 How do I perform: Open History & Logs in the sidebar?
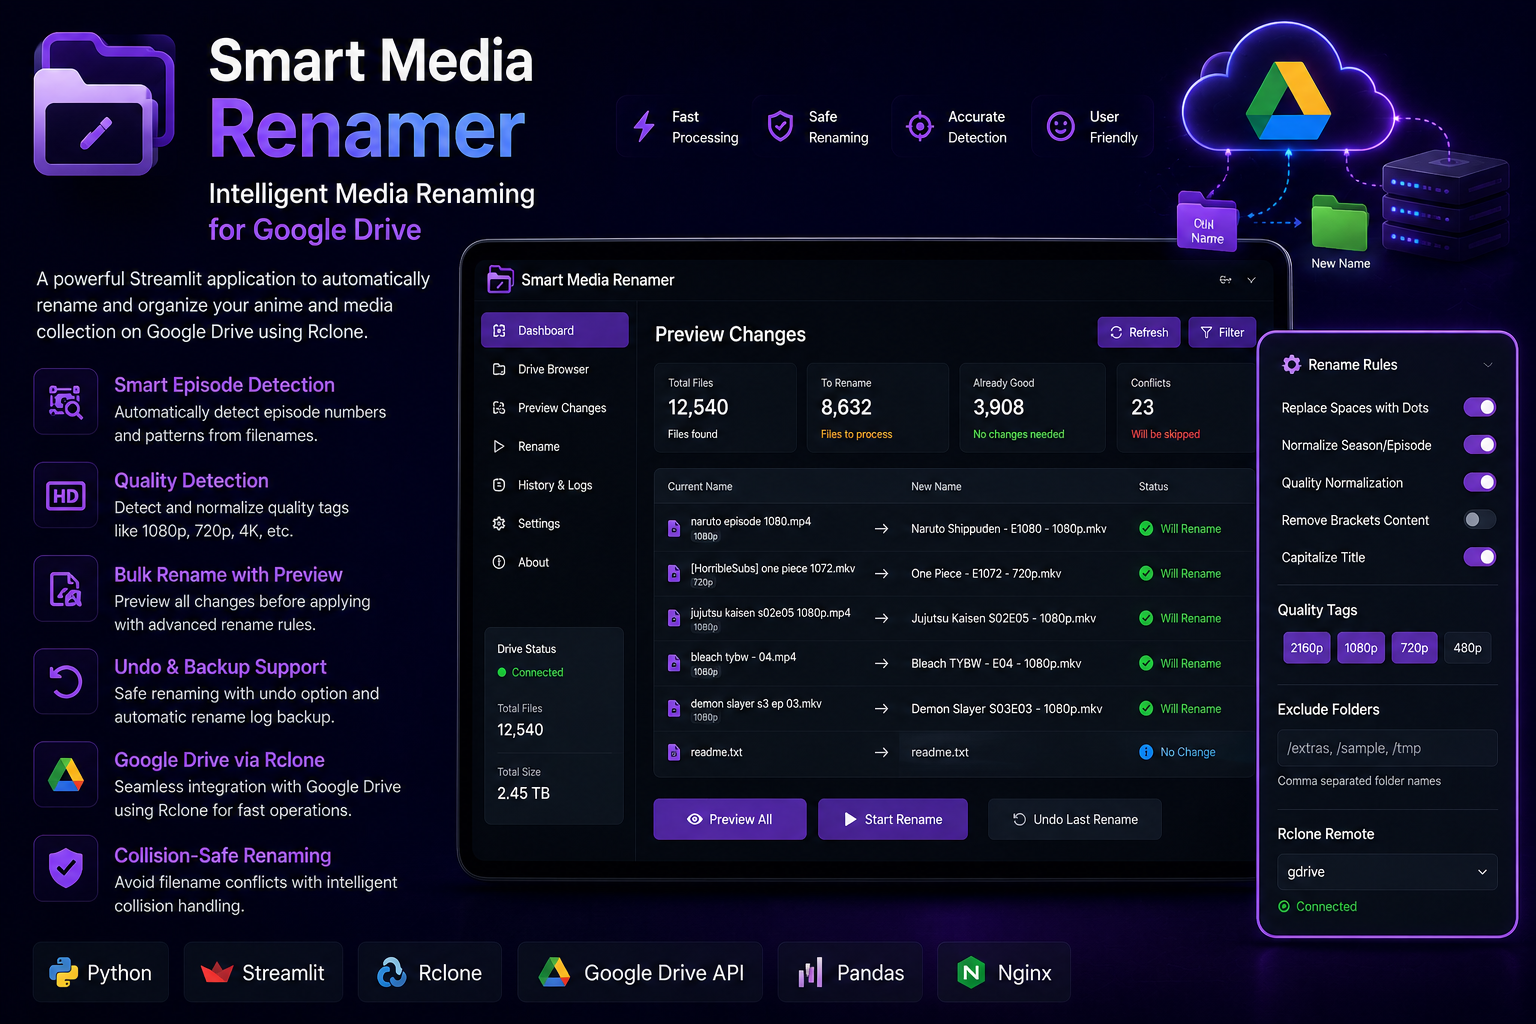[555, 485]
